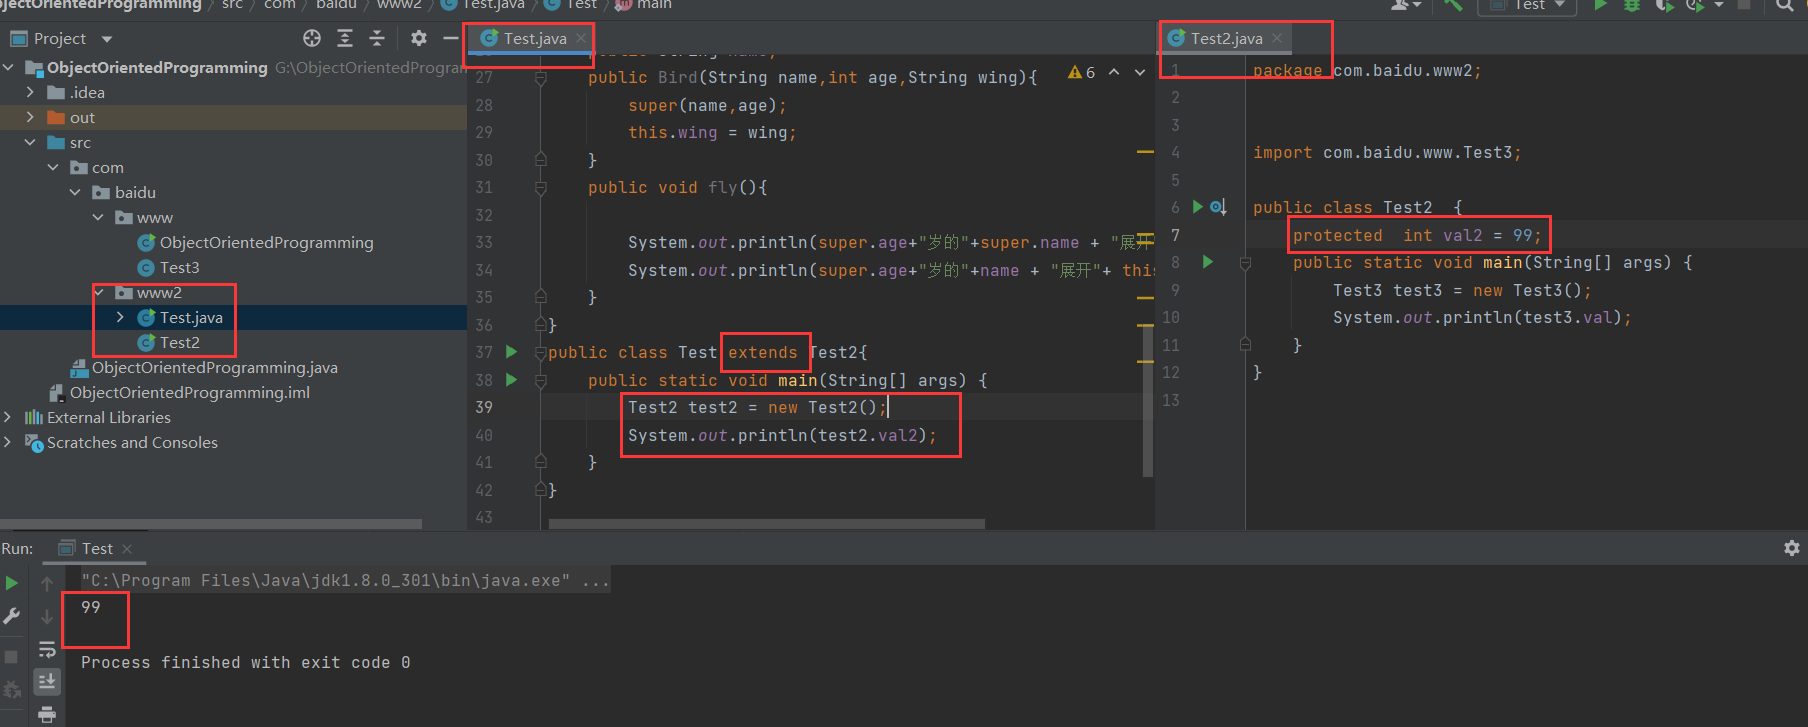The height and width of the screenshot is (727, 1808).
Task: Select ObjectOrientedProgramming.java file in tree
Action: click(214, 367)
